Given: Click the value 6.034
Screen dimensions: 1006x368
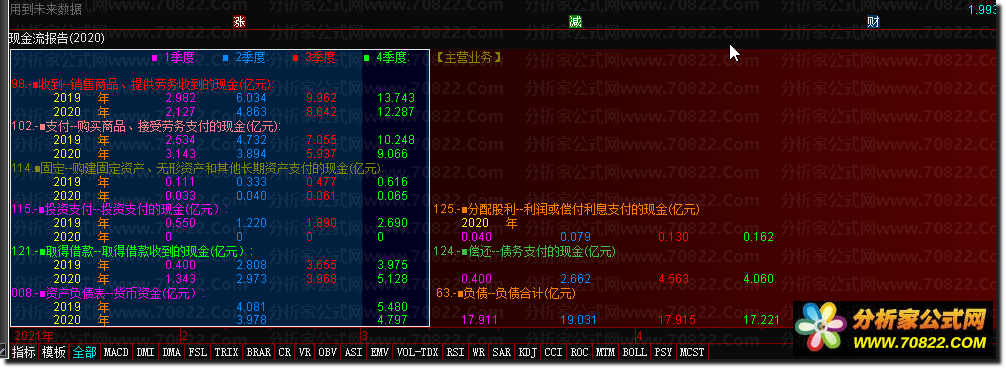Looking at the screenshot, I should click(x=251, y=98).
